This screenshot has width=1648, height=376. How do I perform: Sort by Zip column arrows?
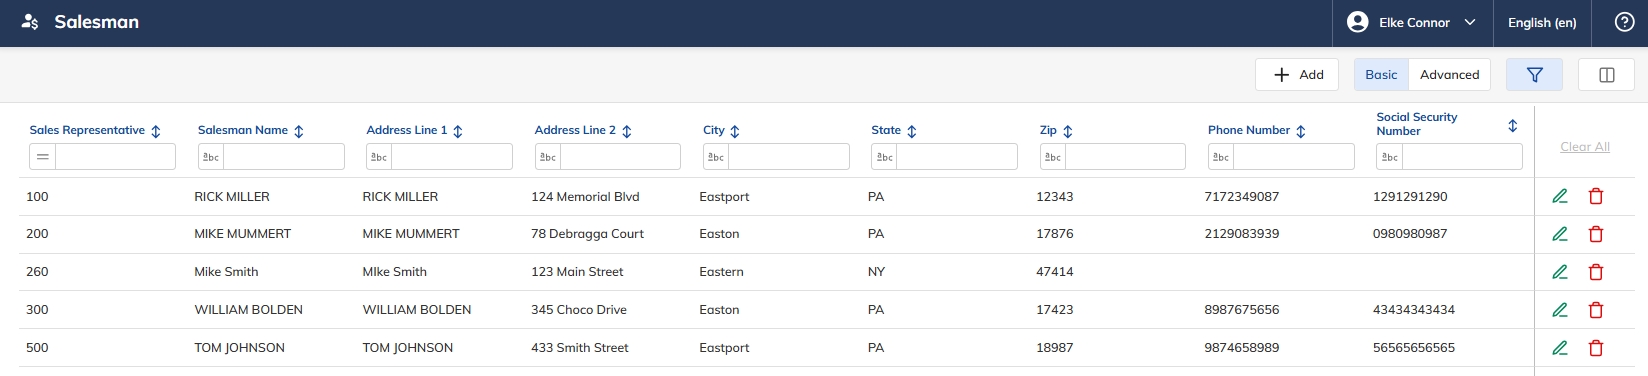[x=1068, y=131]
